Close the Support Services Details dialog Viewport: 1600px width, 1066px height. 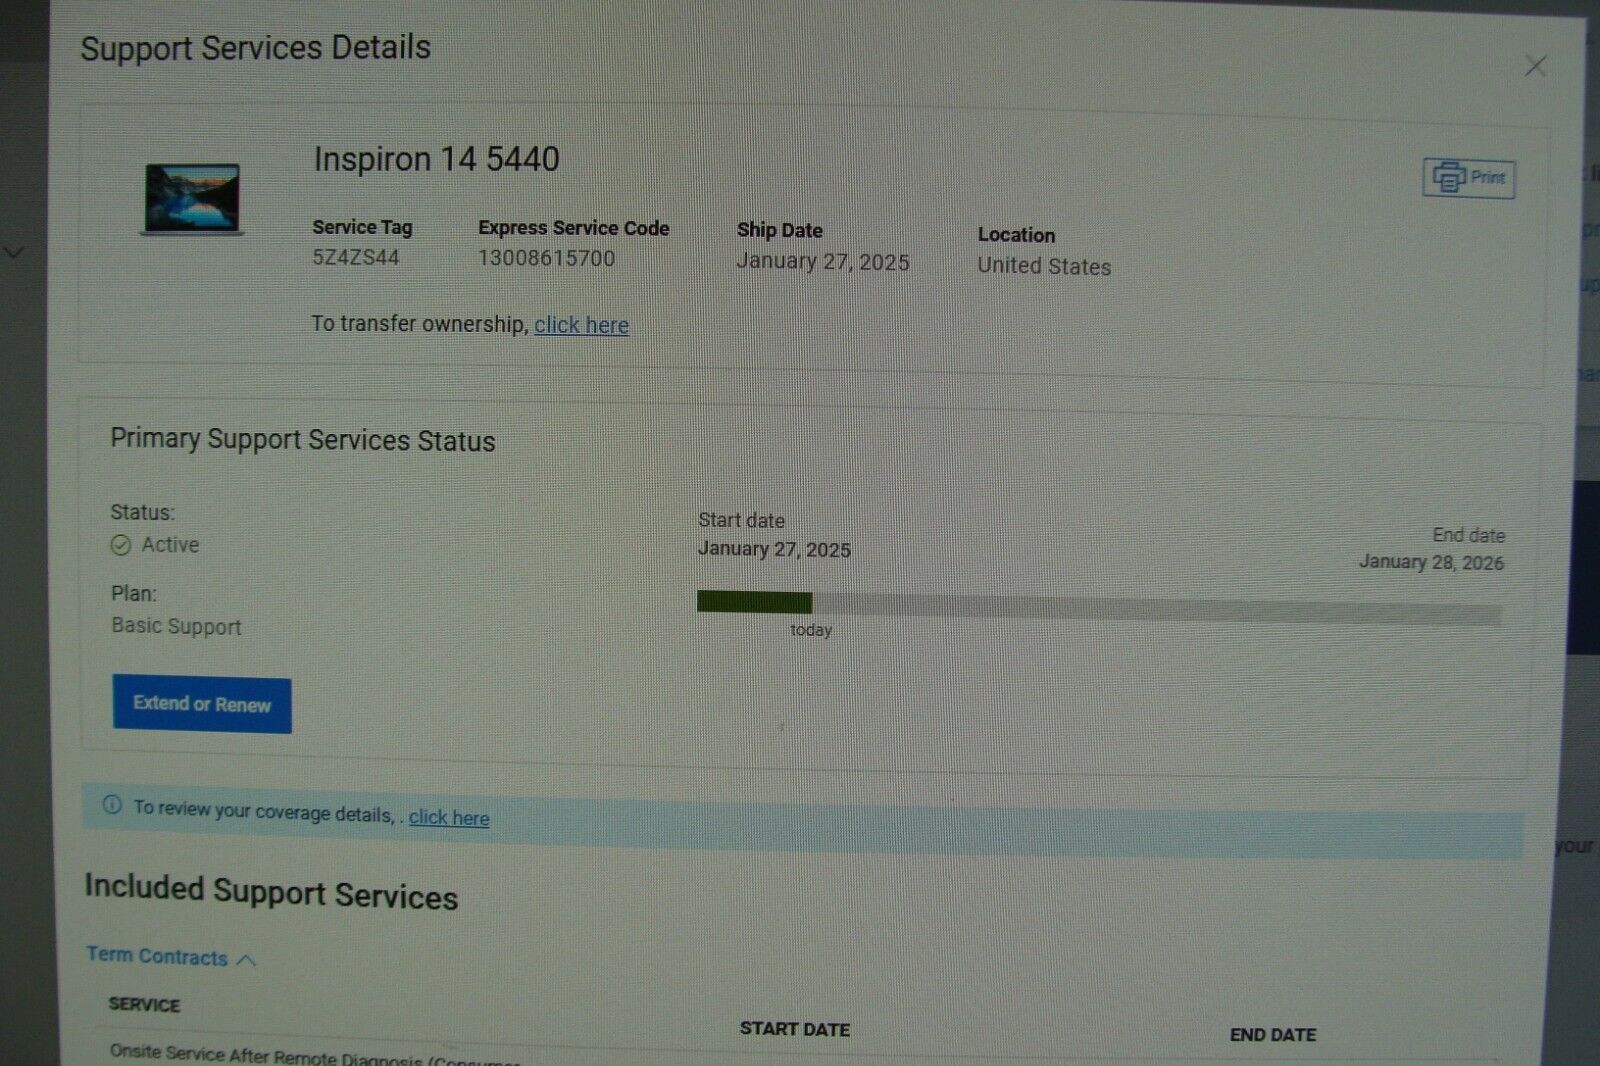pos(1535,67)
